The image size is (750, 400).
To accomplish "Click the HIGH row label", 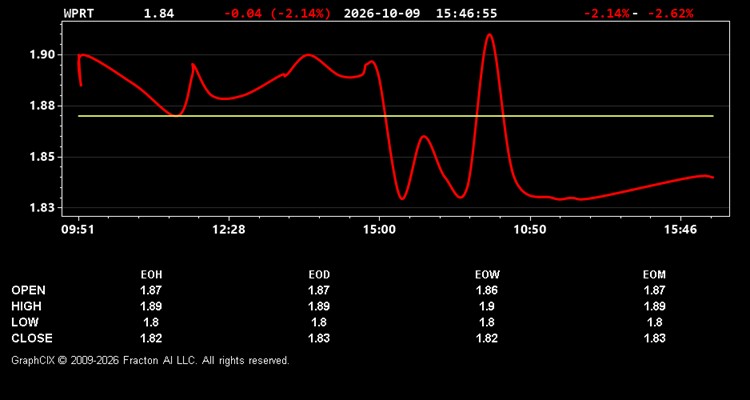I will pyautogui.click(x=27, y=306).
